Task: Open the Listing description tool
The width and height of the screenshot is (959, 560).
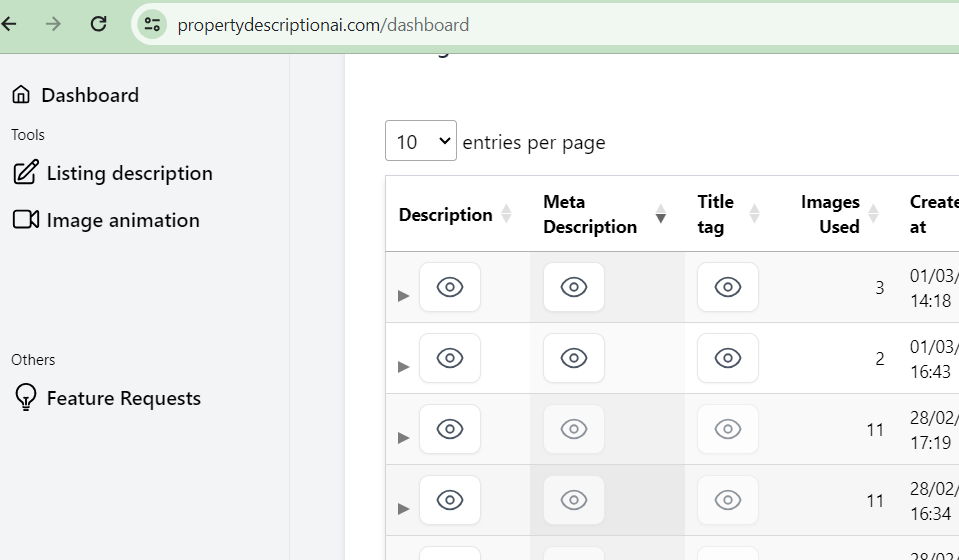Action: (129, 173)
